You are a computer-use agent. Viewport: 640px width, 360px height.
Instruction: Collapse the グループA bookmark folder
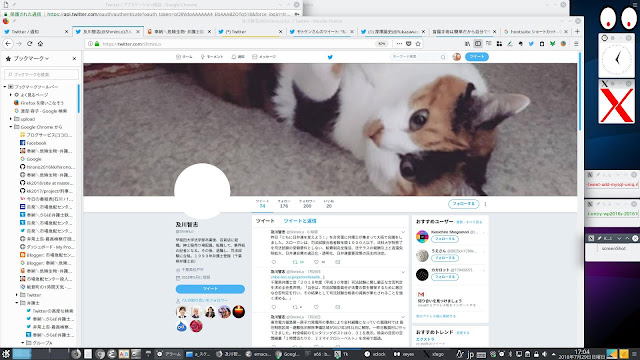[23, 343]
